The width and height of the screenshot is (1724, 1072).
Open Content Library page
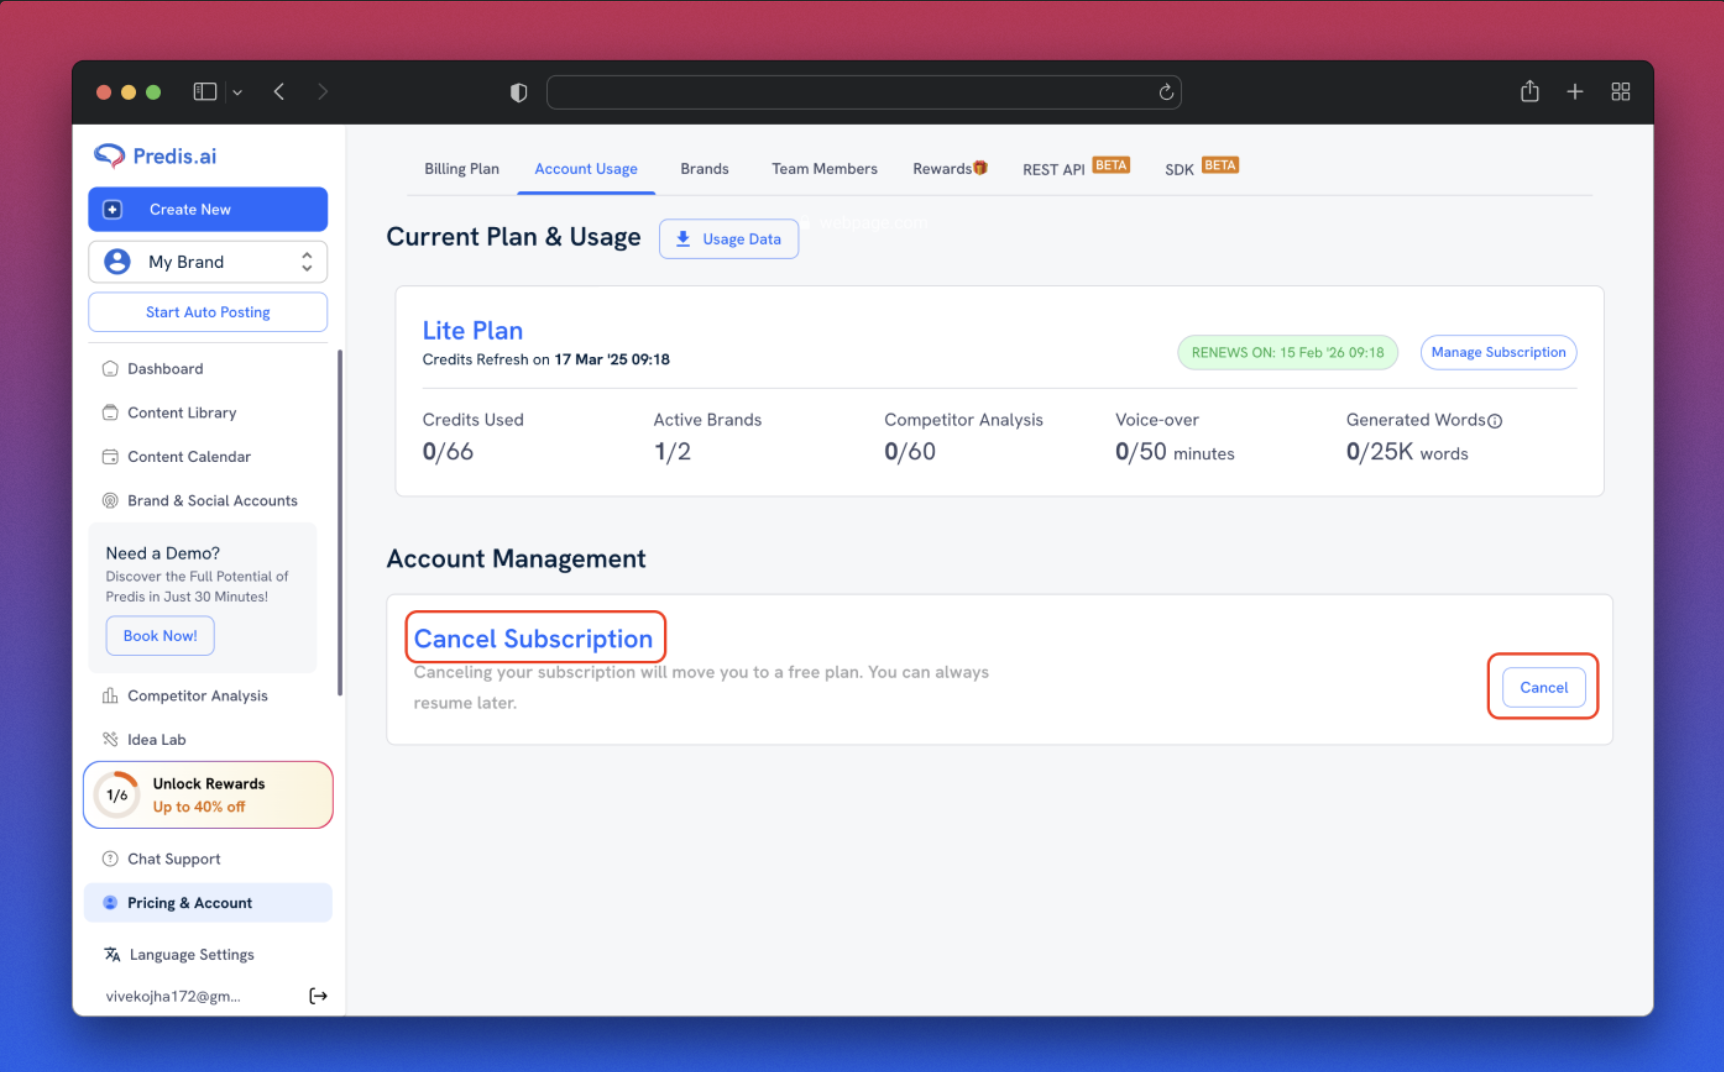tap(182, 413)
